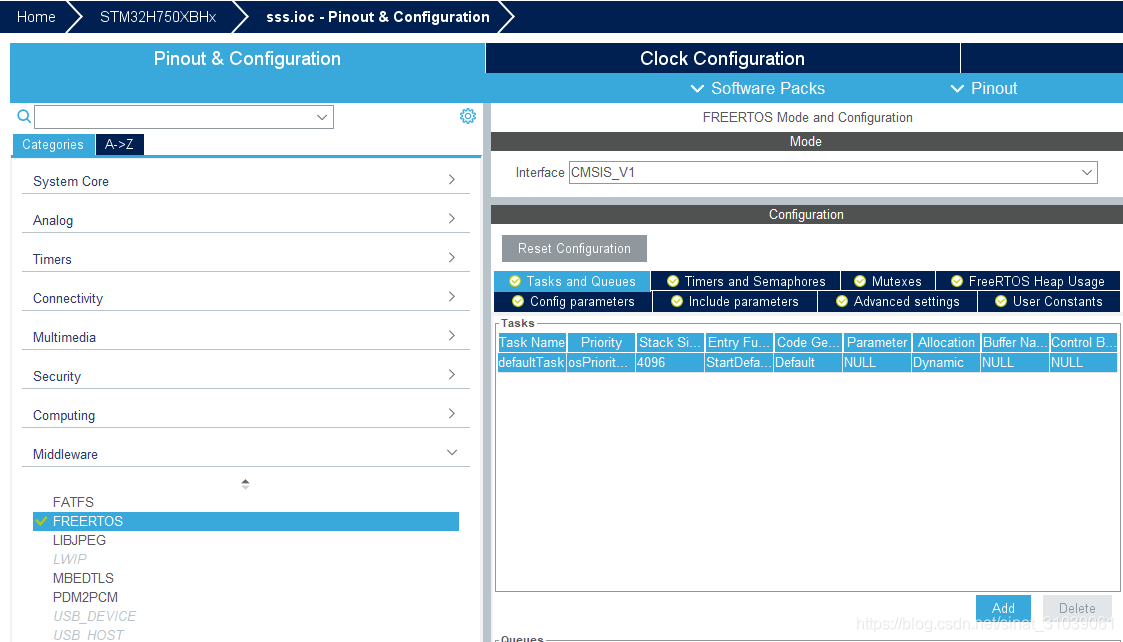The image size is (1123, 642).
Task: Click the sort arrows icon under Middleware
Action: click(x=245, y=484)
